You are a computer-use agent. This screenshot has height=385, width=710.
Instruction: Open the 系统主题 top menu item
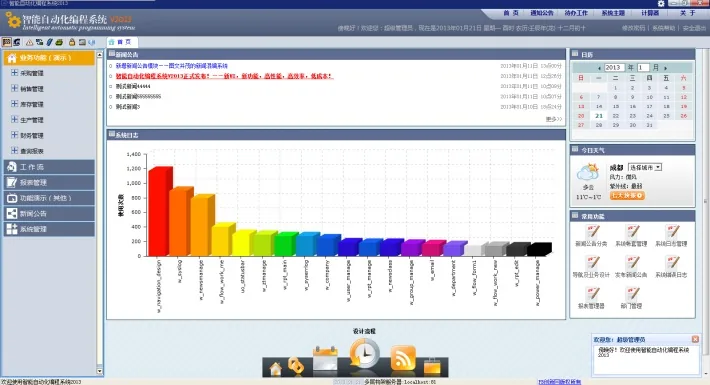(613, 13)
